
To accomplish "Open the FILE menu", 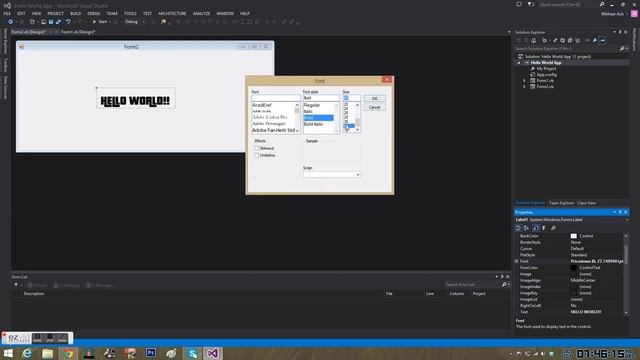I will coord(7,13).
